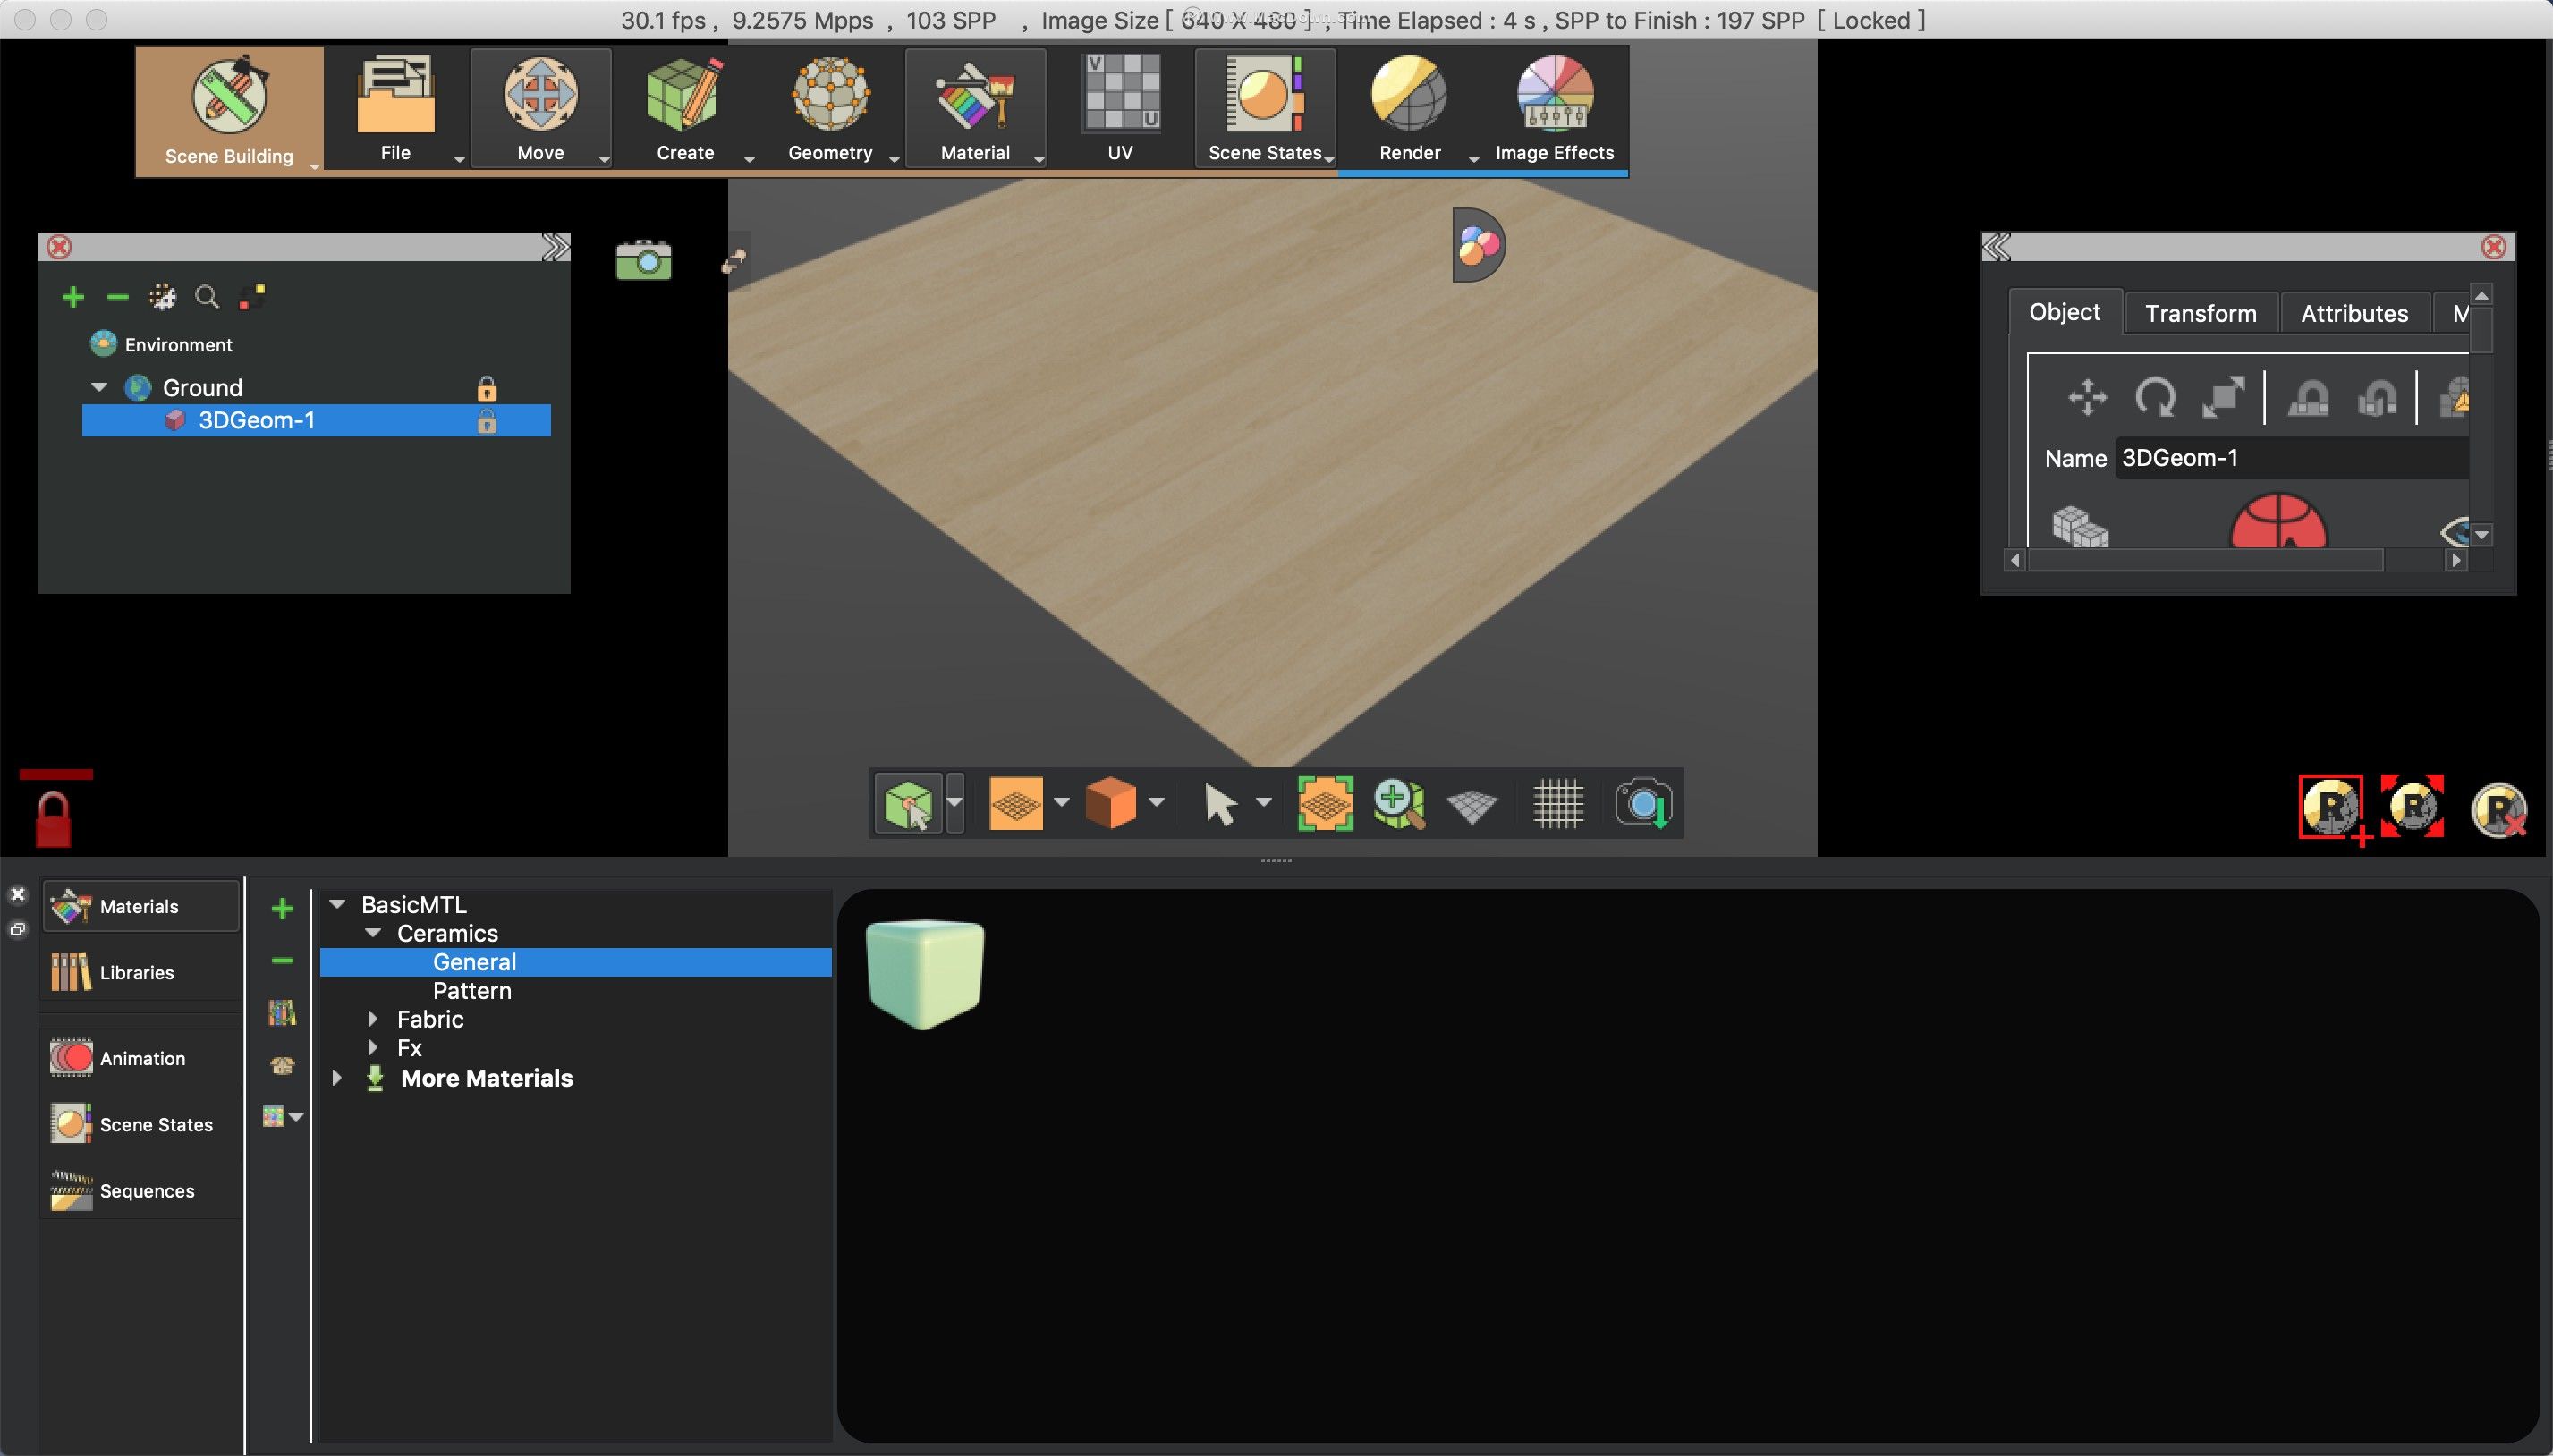Click the green cube selection mode icon
The height and width of the screenshot is (1456, 2553).
tap(908, 803)
